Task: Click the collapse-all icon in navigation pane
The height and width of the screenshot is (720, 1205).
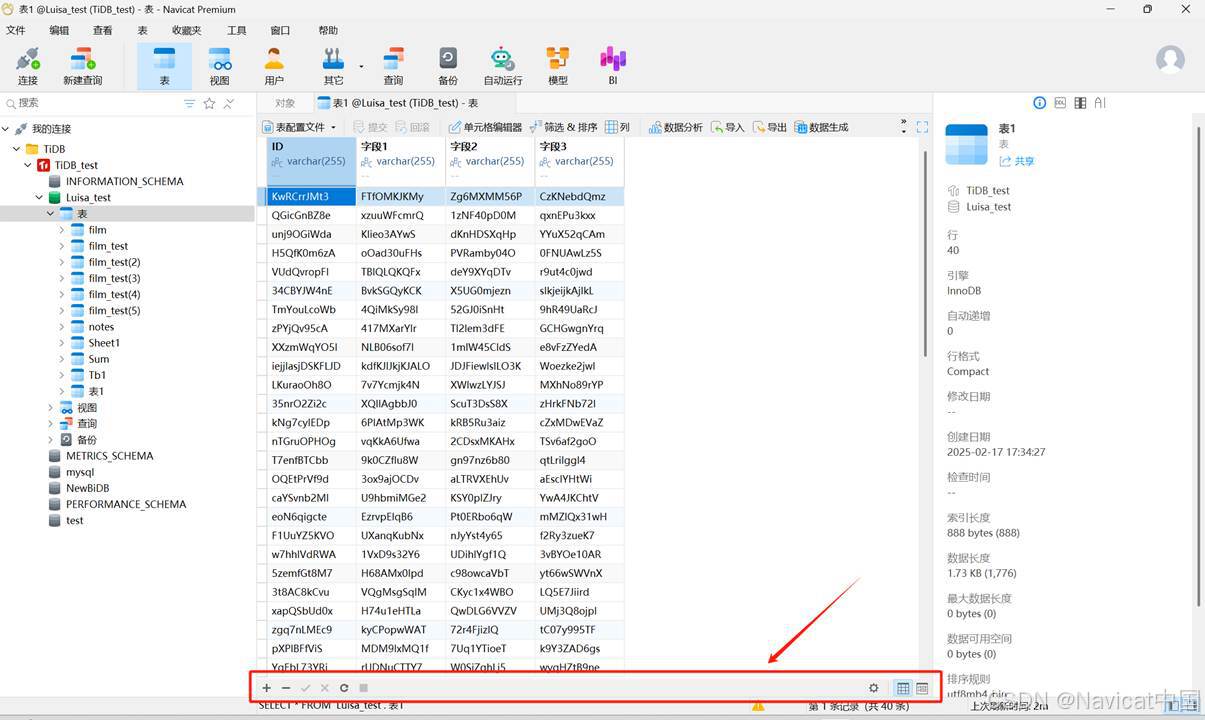Action: (x=229, y=103)
